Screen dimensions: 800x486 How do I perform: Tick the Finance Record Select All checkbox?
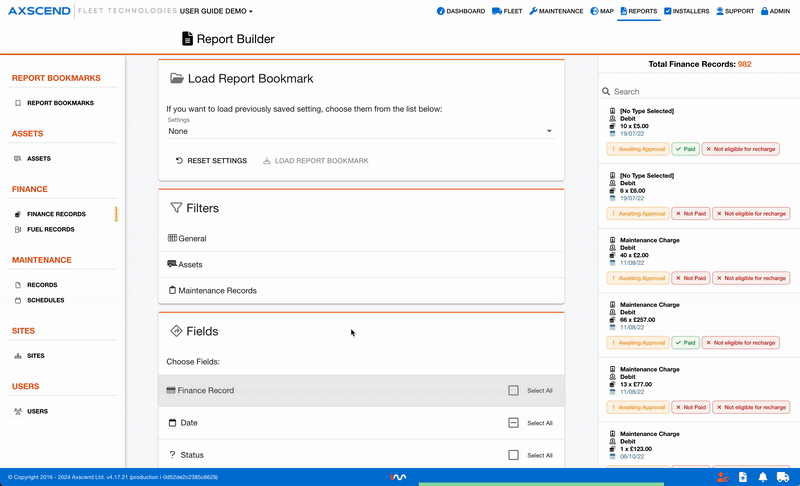(x=513, y=391)
